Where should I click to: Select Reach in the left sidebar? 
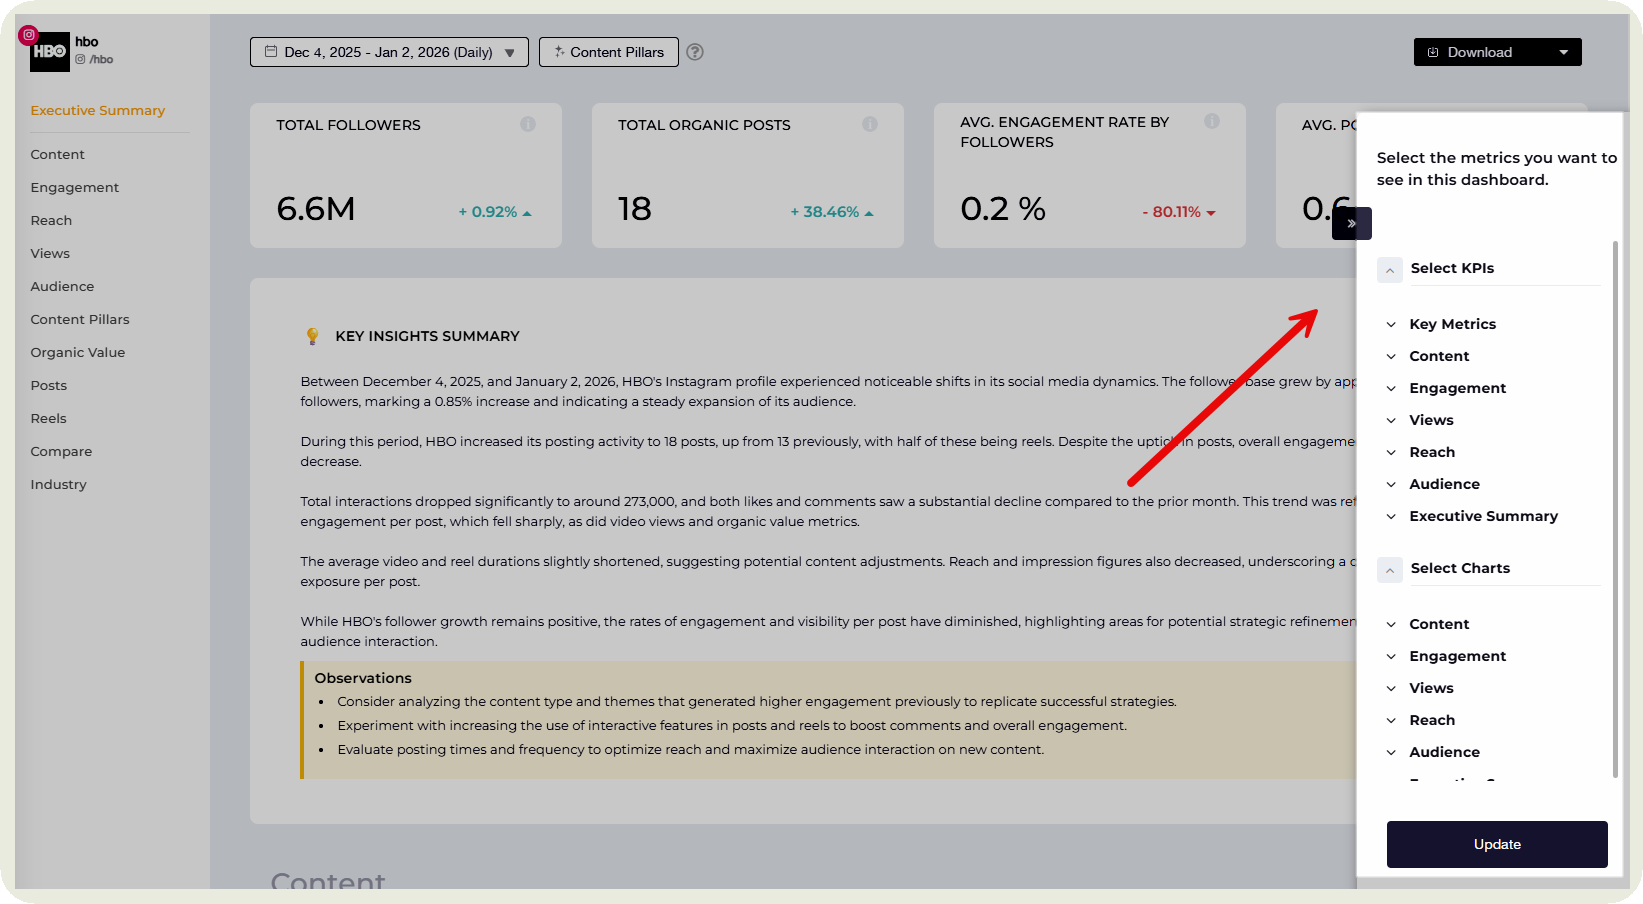point(51,220)
